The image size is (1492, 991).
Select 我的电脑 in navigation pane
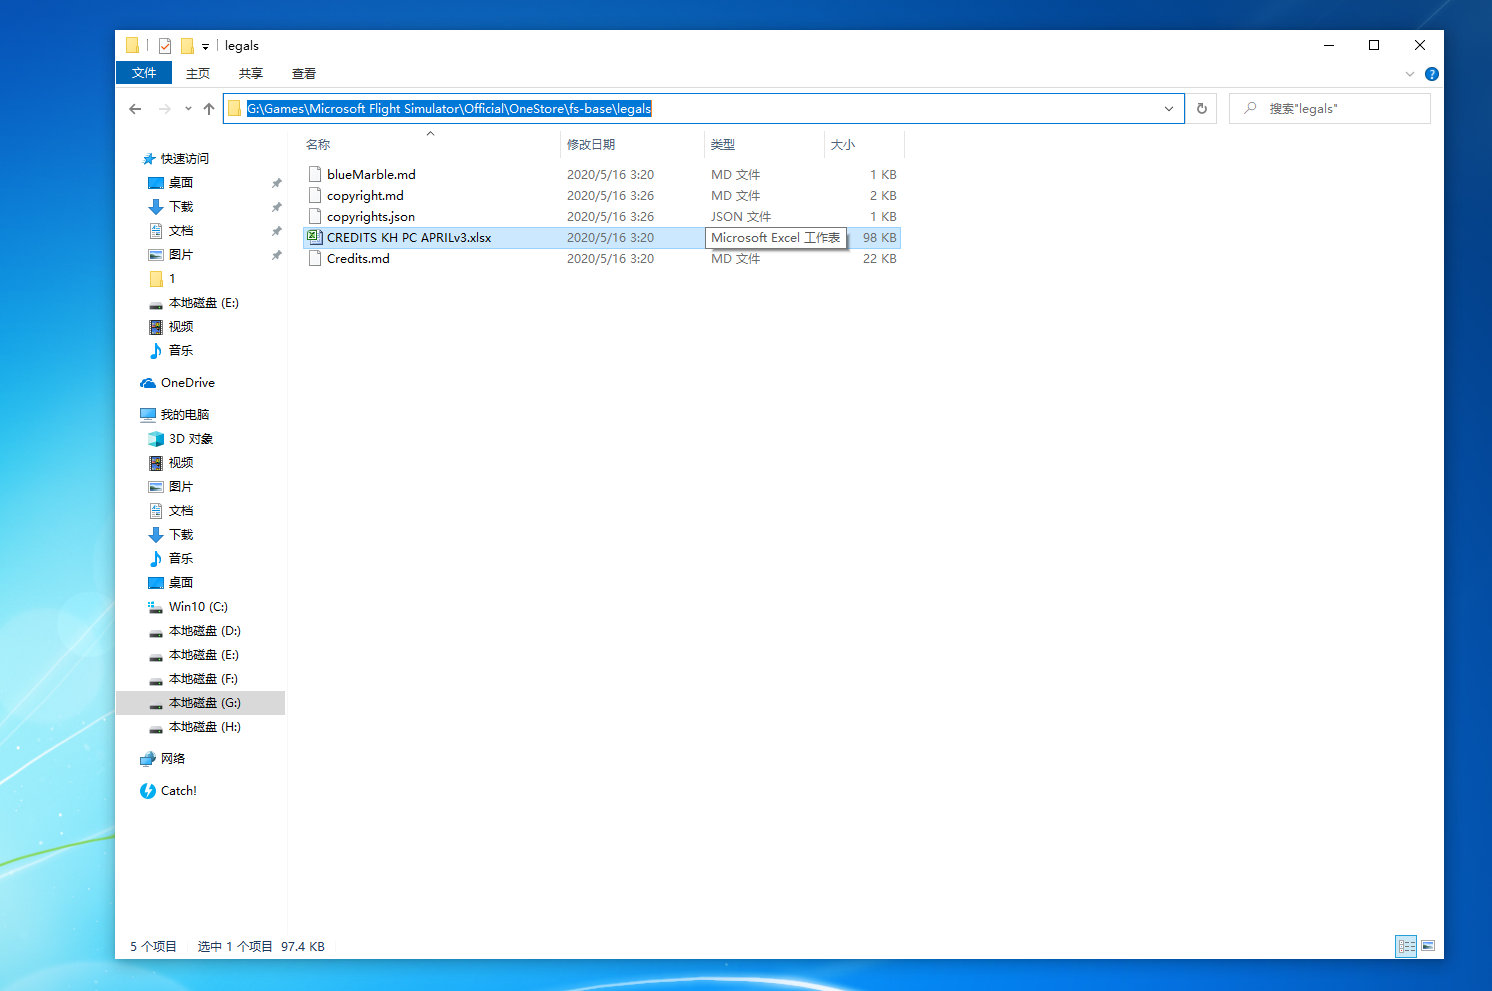tap(185, 415)
